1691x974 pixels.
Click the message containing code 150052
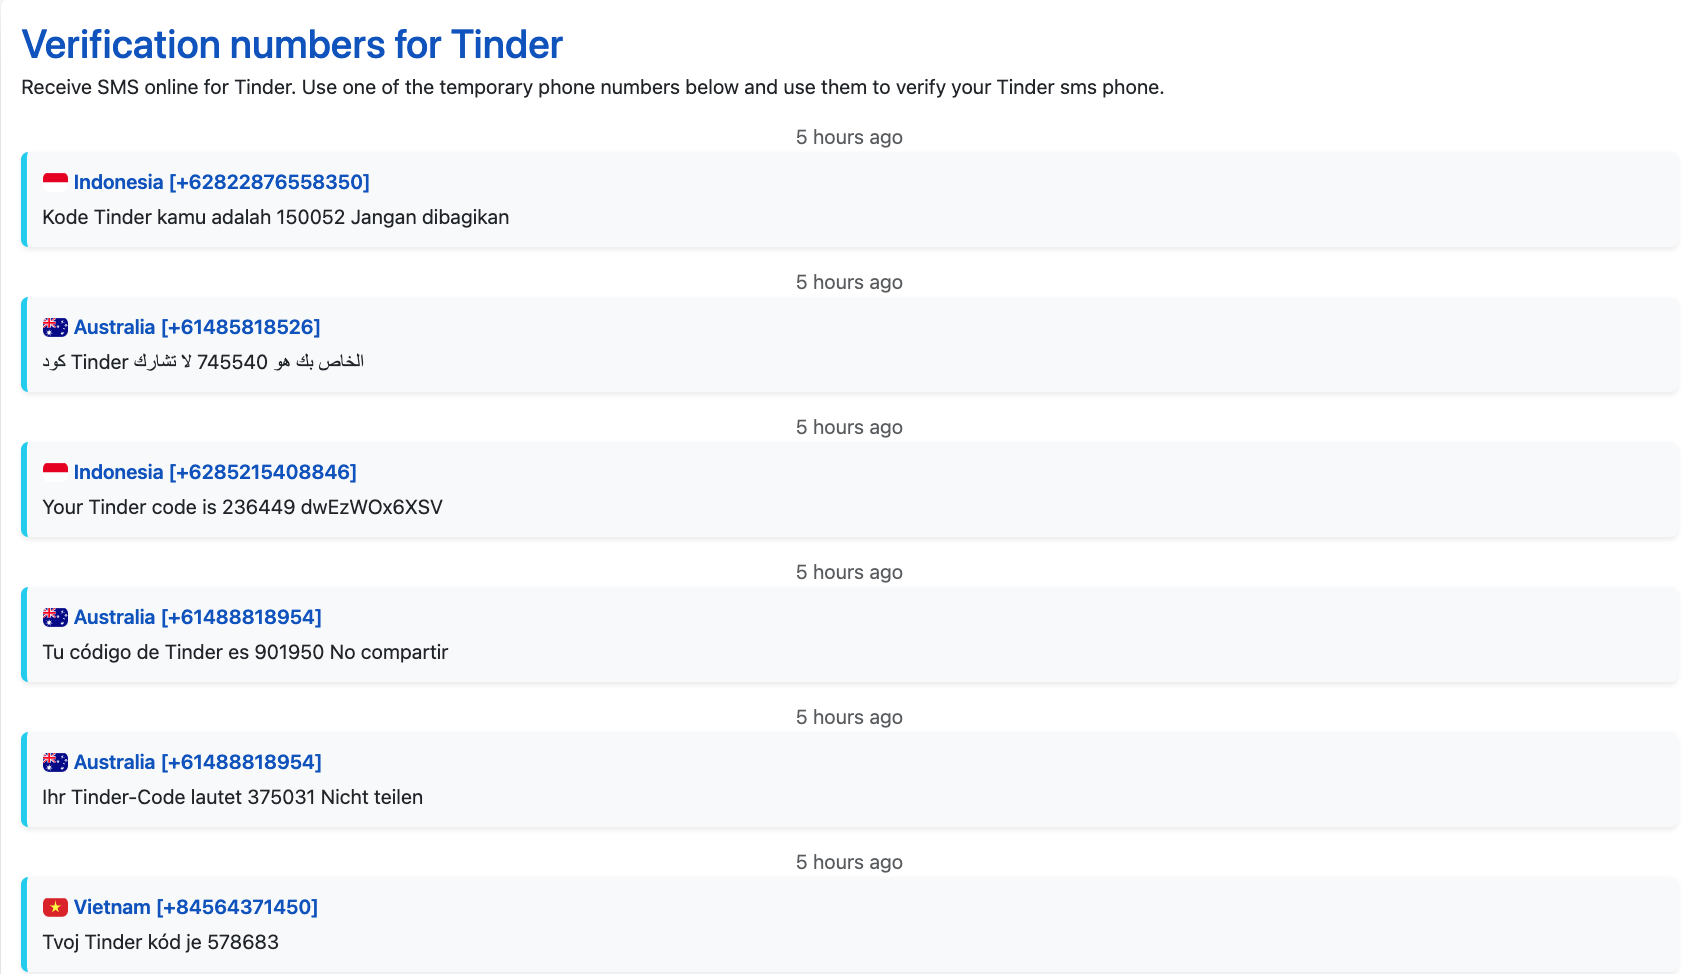pyautogui.click(x=276, y=217)
